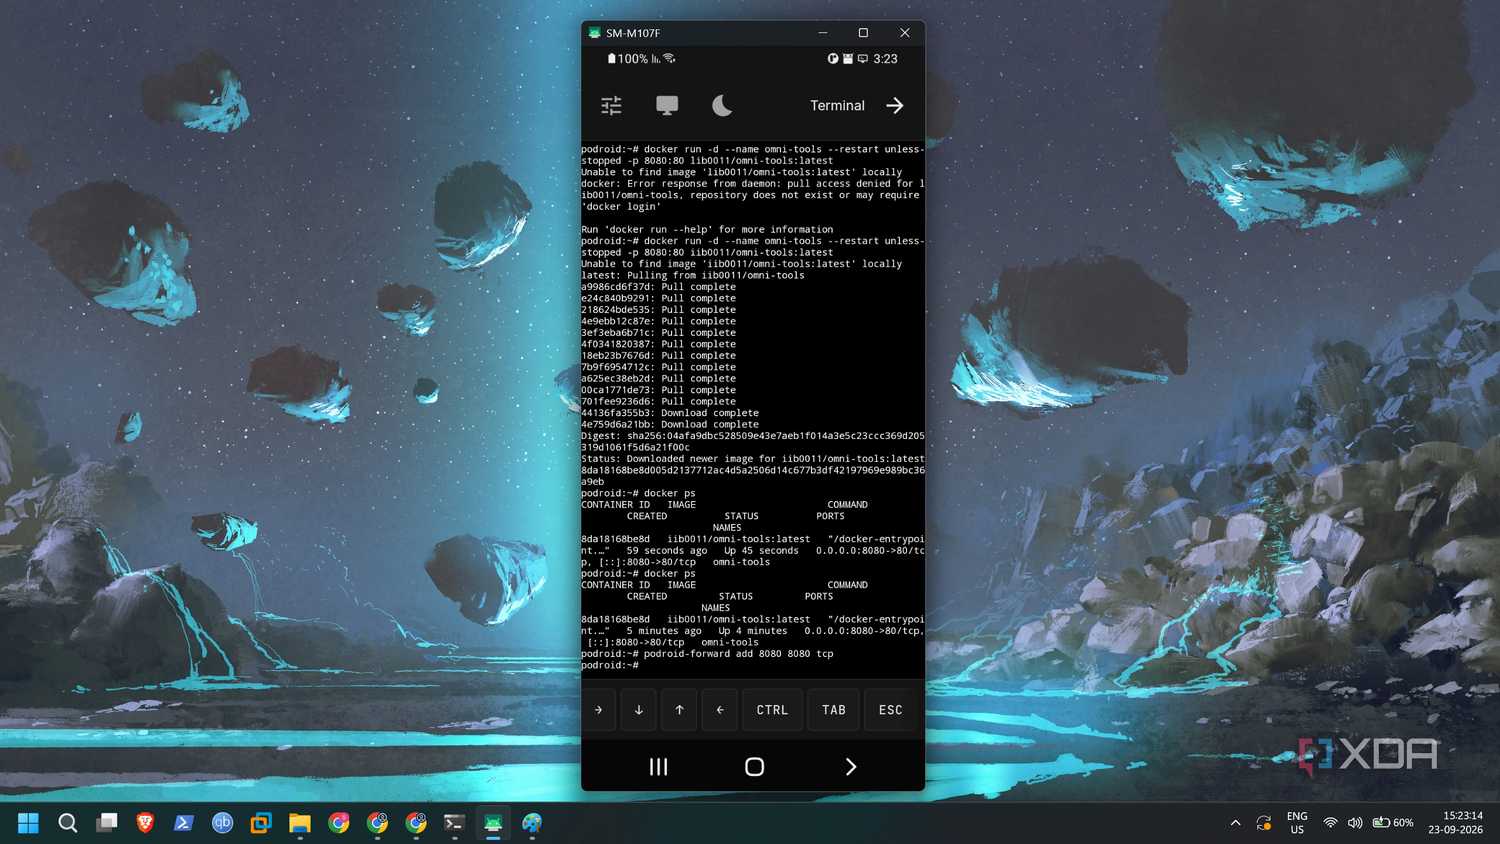Tap the Android home button

[755, 767]
